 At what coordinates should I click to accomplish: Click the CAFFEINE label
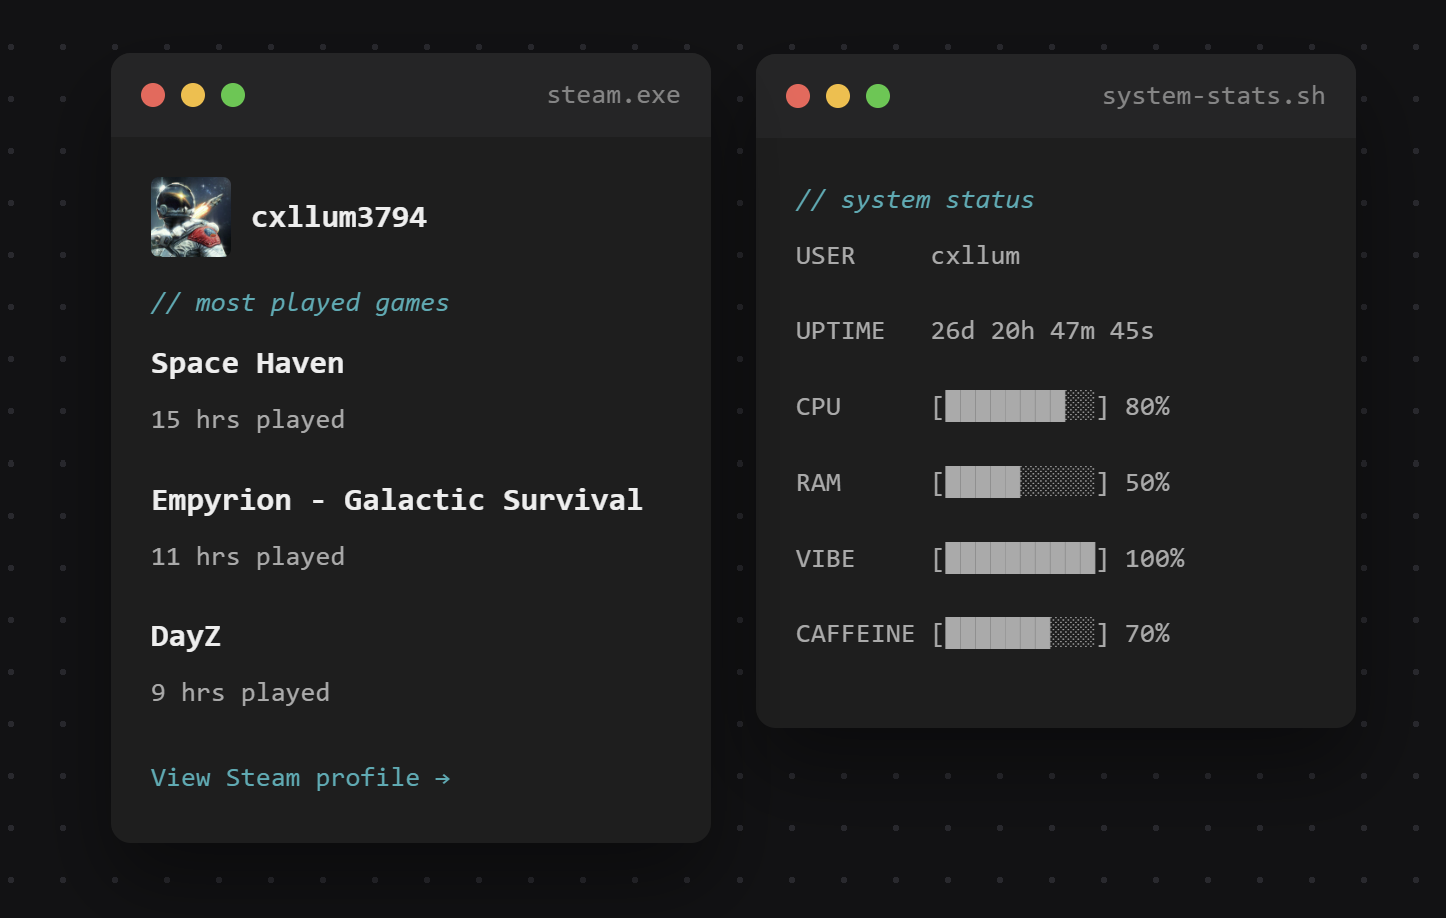pos(855,634)
